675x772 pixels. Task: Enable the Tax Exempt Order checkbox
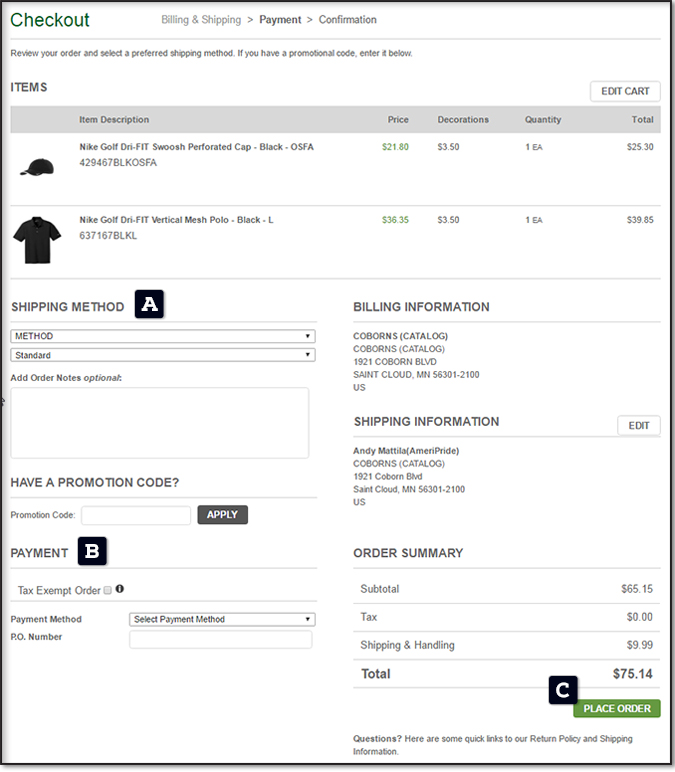(108, 591)
